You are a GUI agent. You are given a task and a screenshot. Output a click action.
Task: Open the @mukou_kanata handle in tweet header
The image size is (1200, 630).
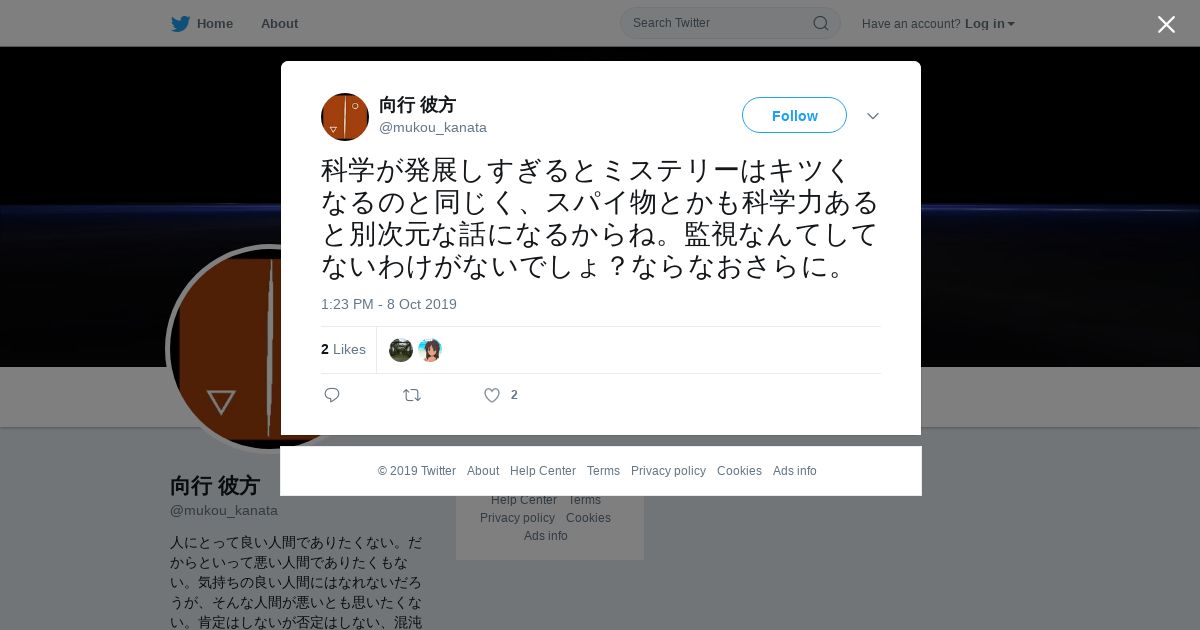coord(433,128)
